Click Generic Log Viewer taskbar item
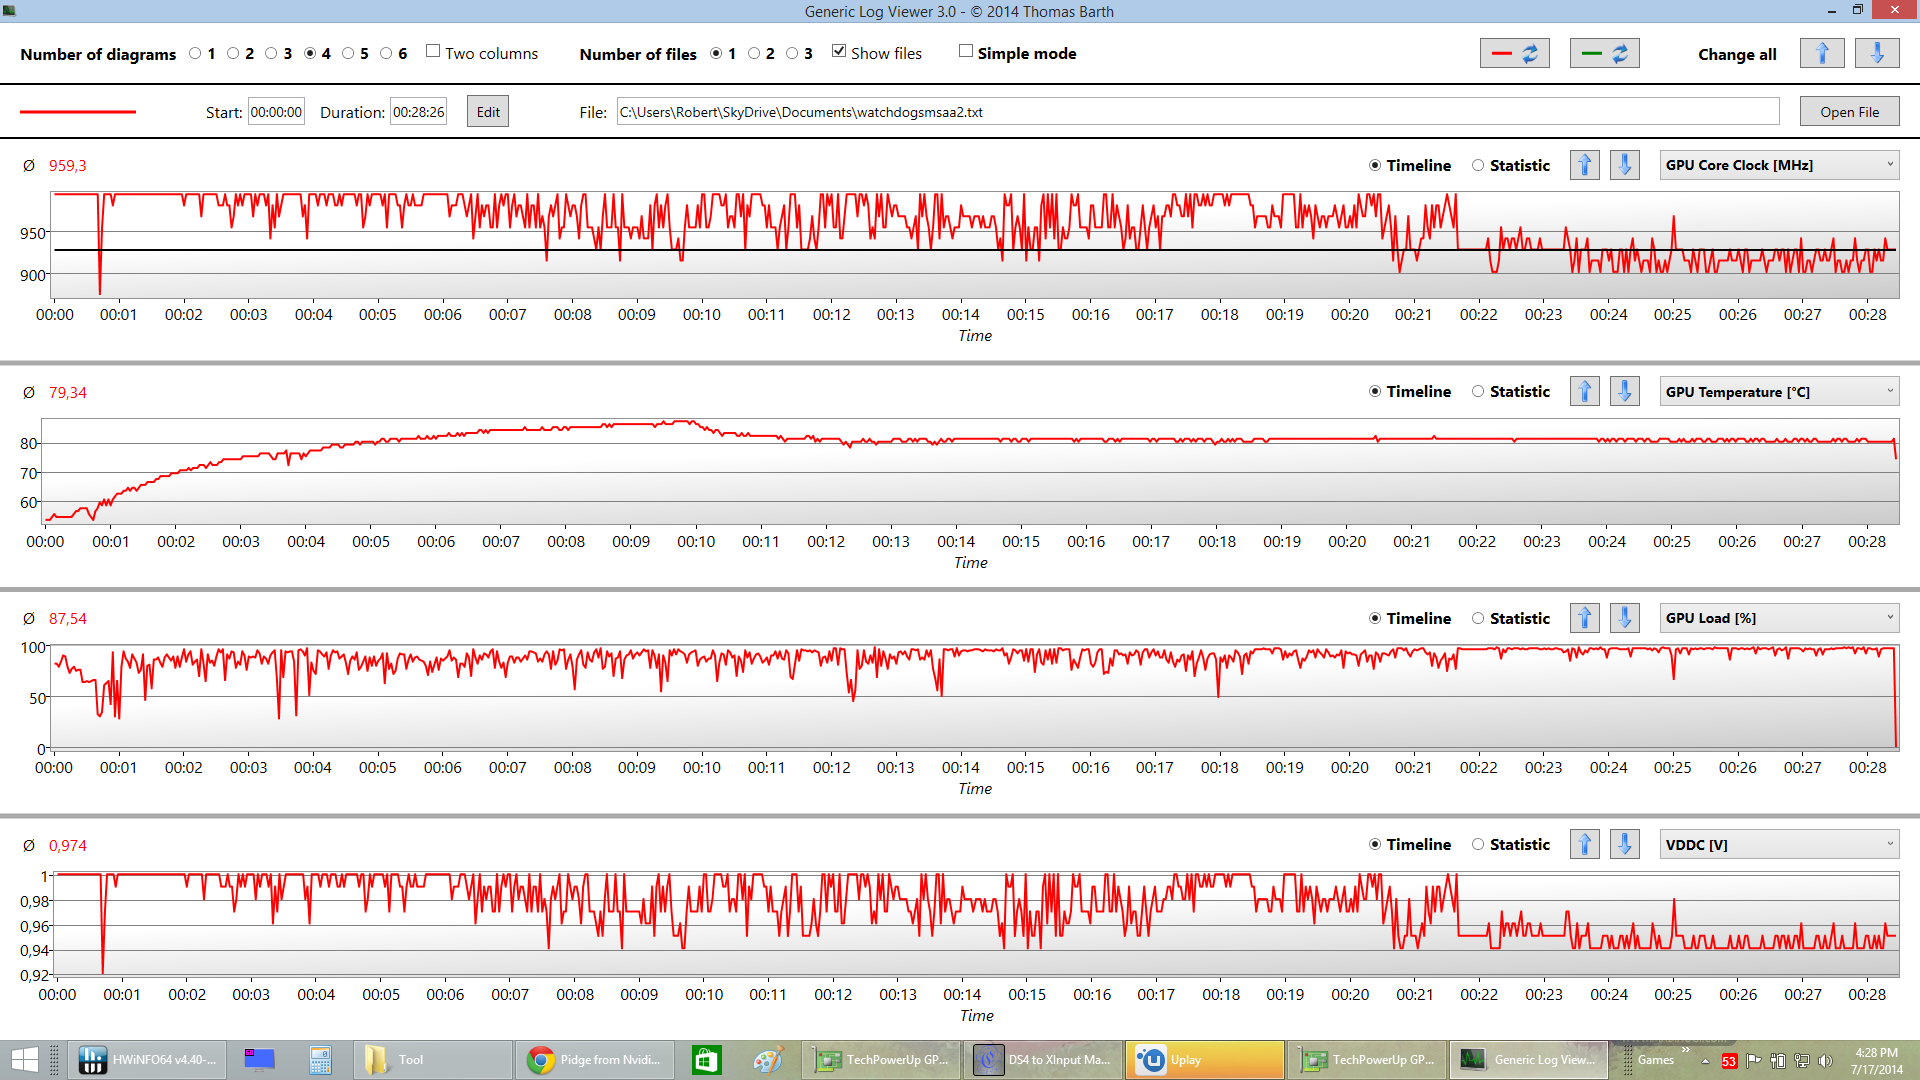This screenshot has height=1080, width=1920. pyautogui.click(x=1528, y=1060)
